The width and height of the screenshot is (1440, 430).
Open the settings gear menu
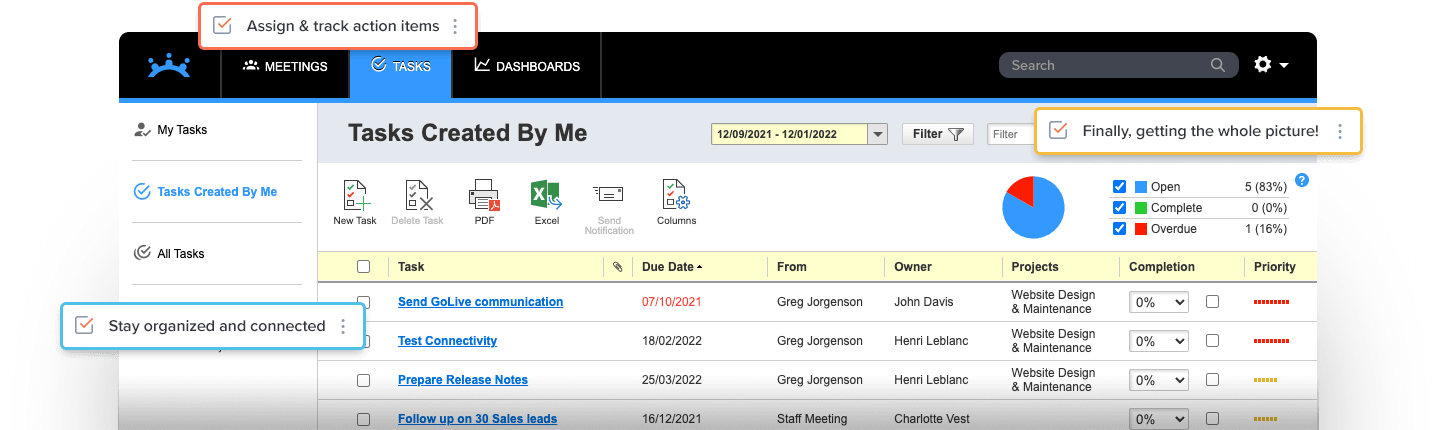pos(1263,64)
